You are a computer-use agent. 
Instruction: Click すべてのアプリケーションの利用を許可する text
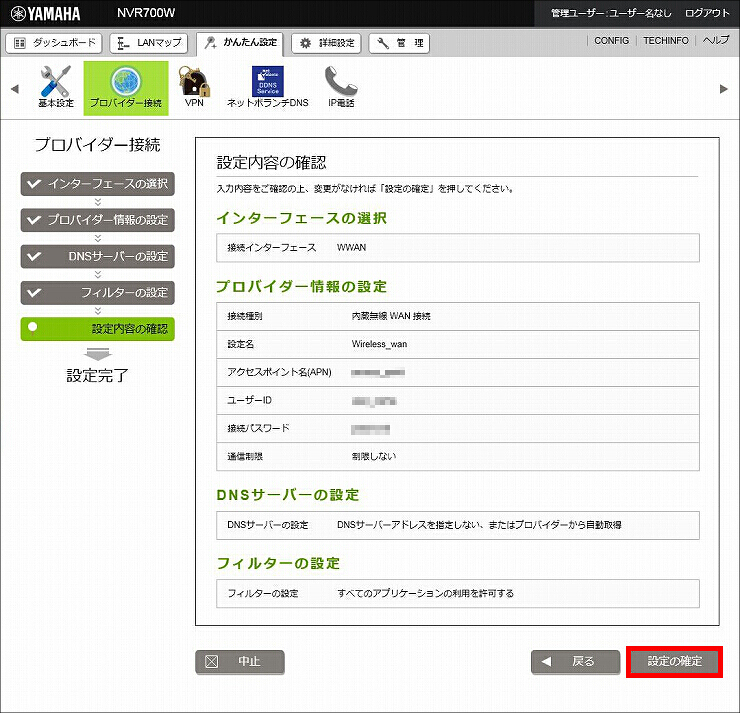(x=425, y=593)
